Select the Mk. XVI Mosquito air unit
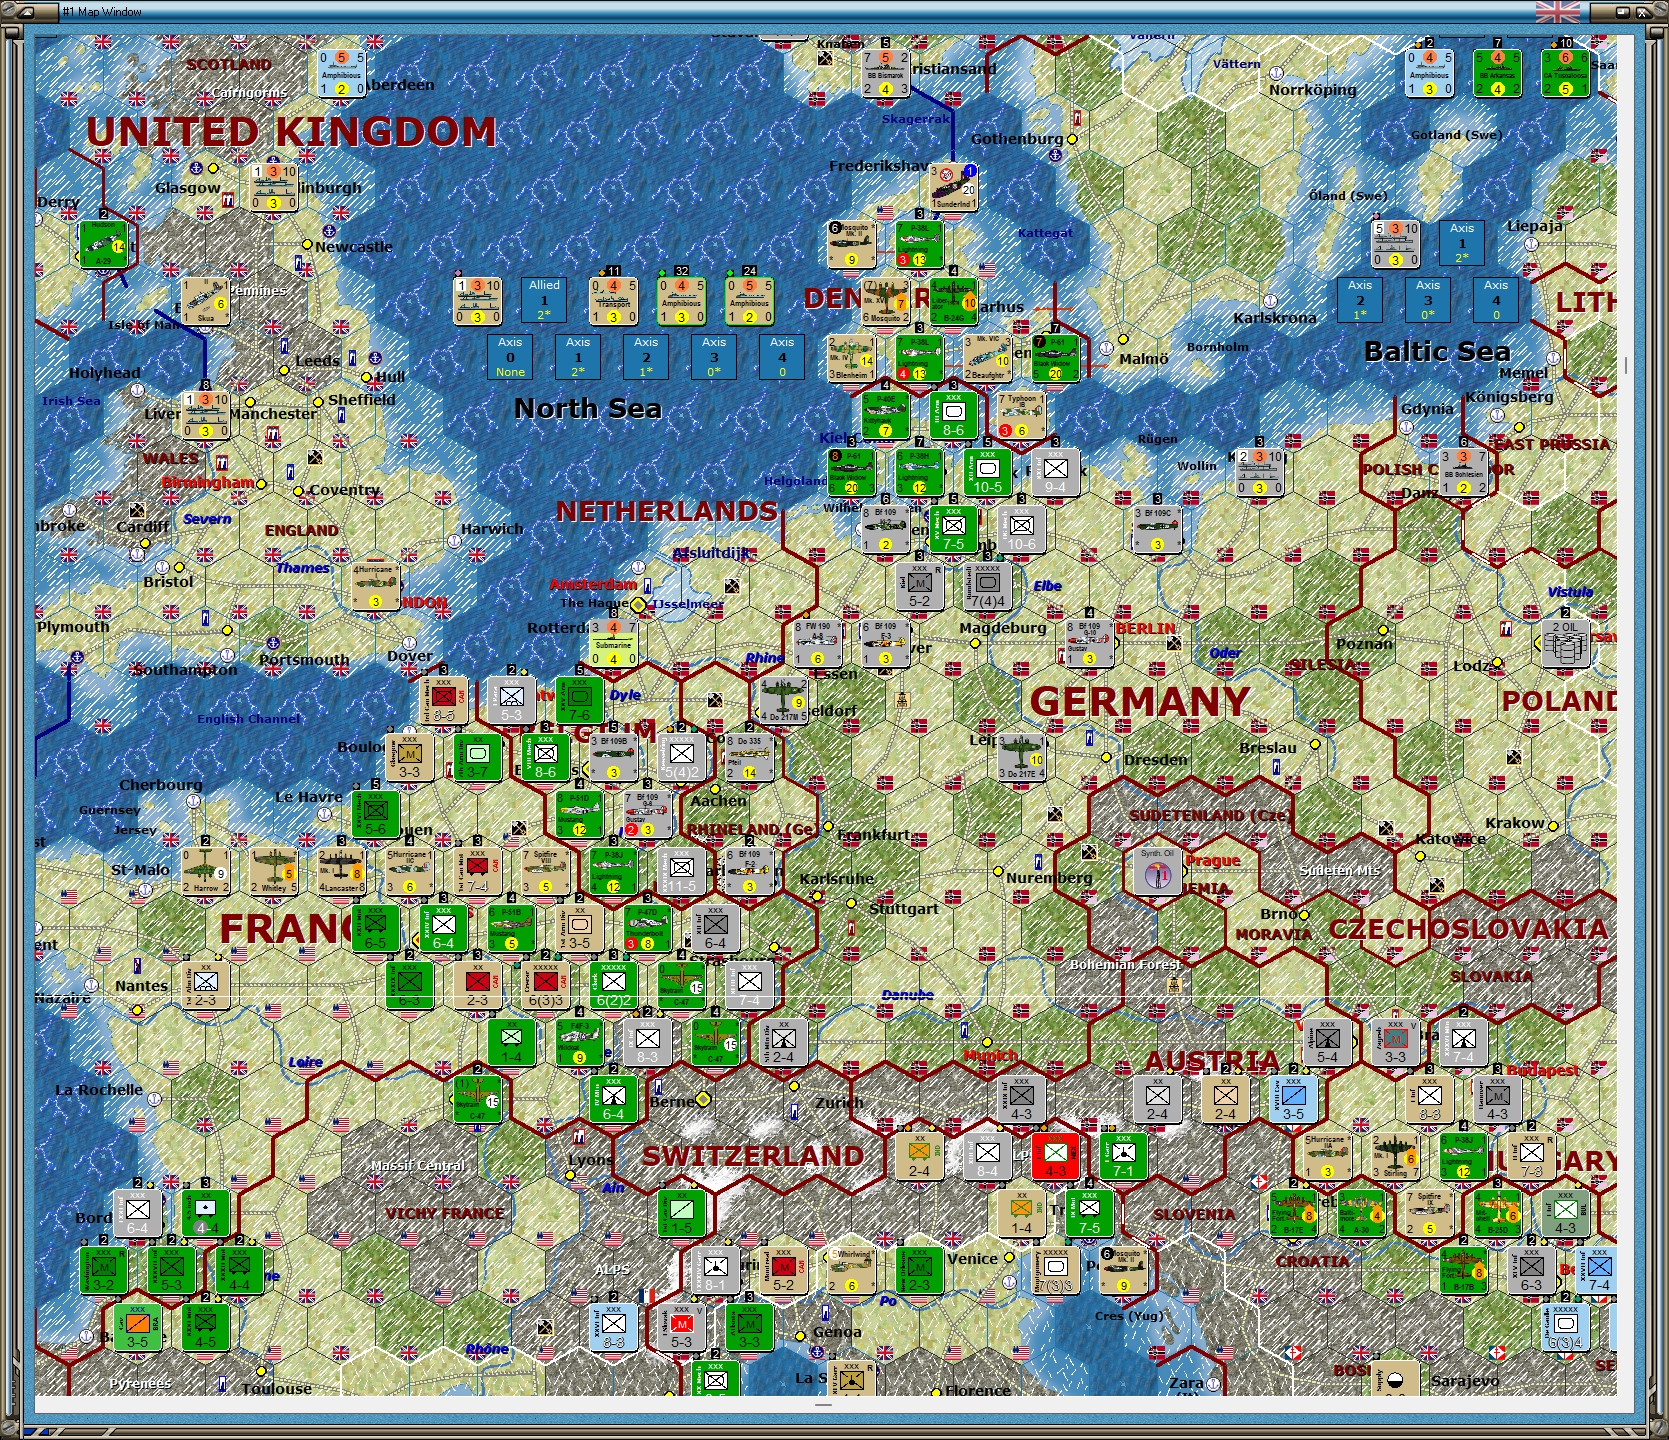The image size is (1669, 1440). [885, 301]
